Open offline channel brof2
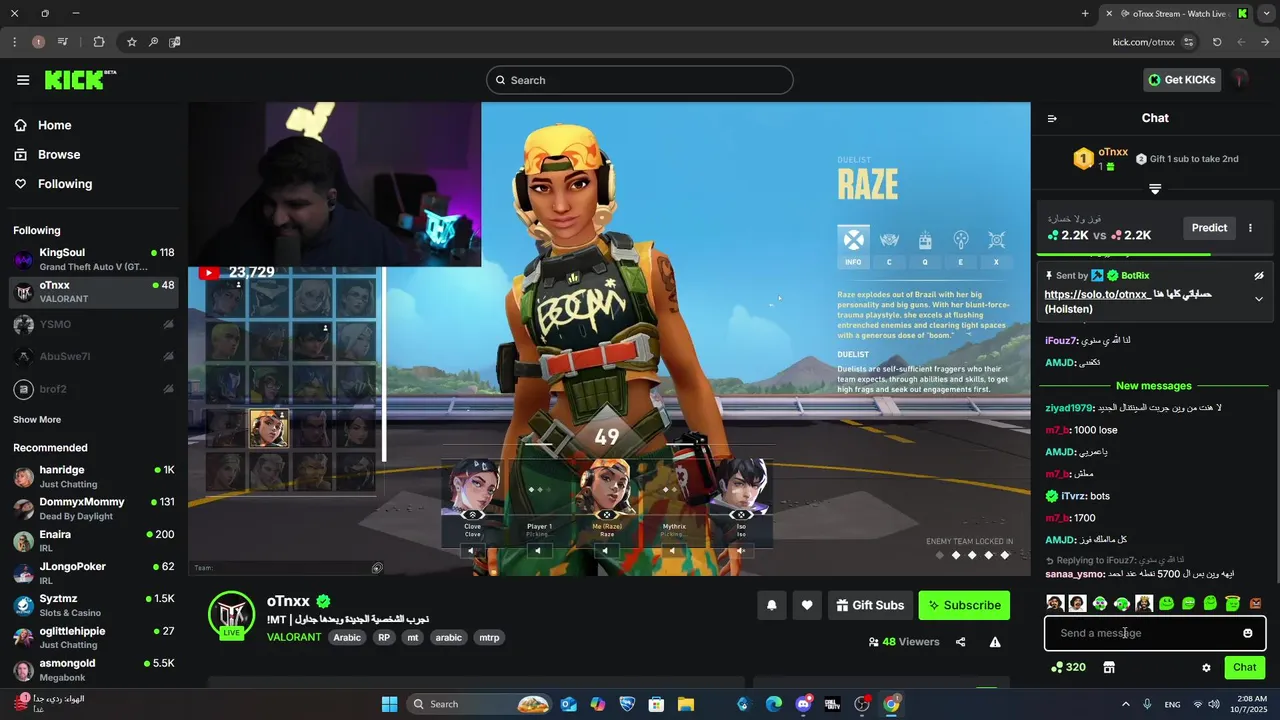The width and height of the screenshot is (1280, 720). 94,388
